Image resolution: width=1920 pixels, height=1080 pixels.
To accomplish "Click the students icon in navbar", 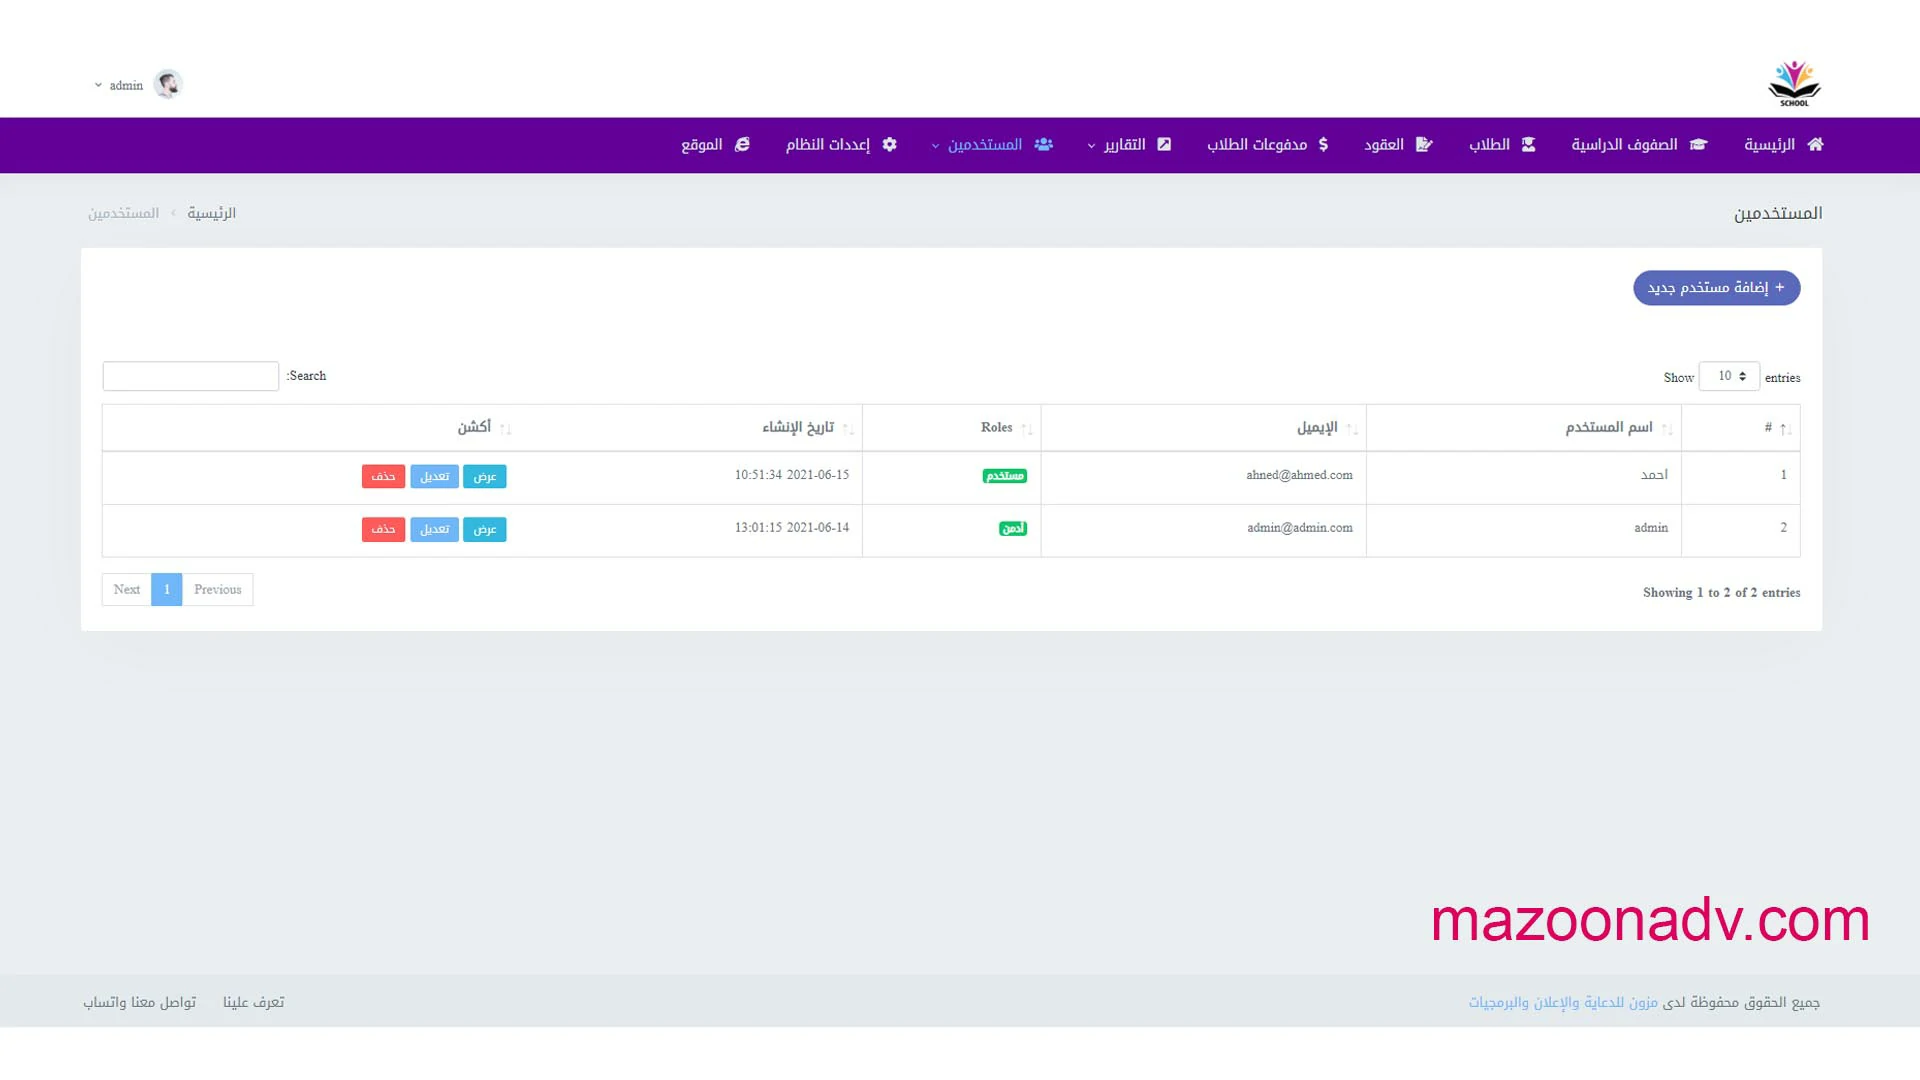I will tap(1528, 145).
